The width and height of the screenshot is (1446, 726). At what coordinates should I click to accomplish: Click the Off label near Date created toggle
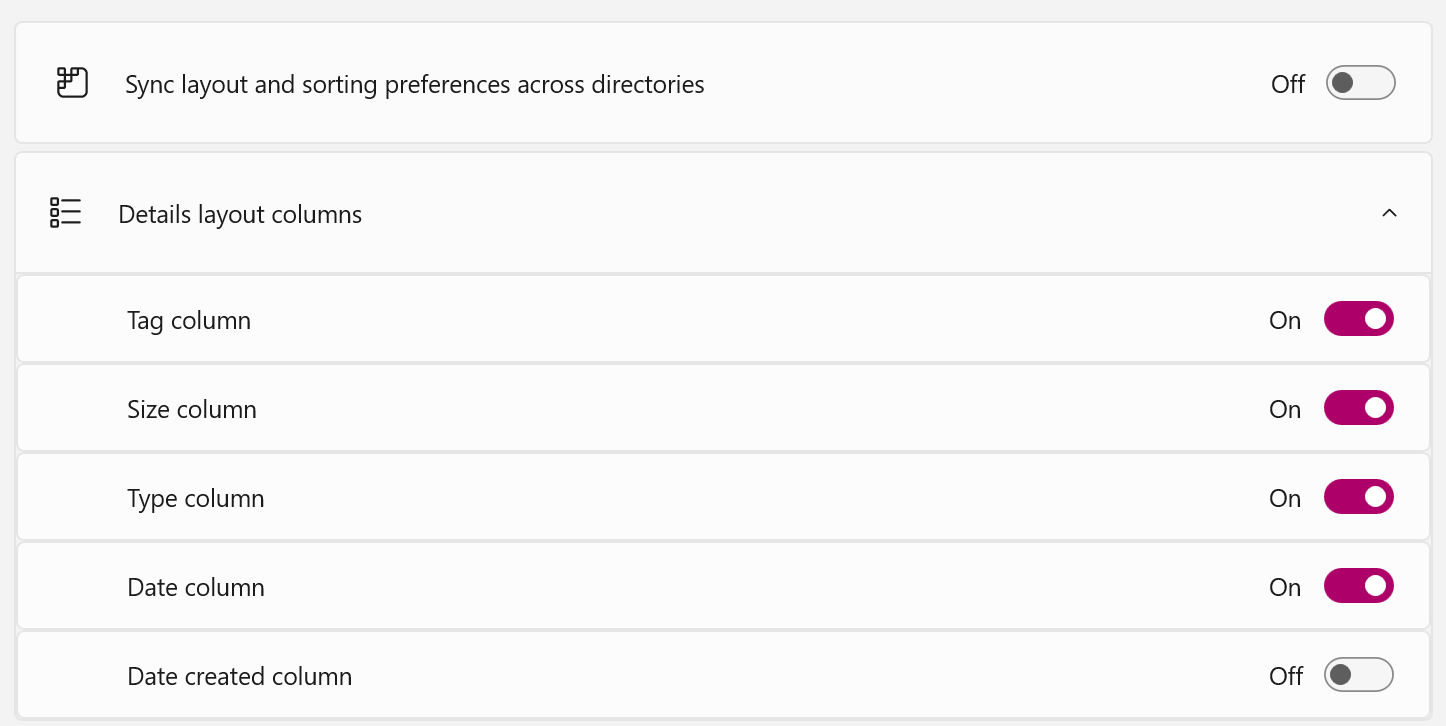[1287, 676]
